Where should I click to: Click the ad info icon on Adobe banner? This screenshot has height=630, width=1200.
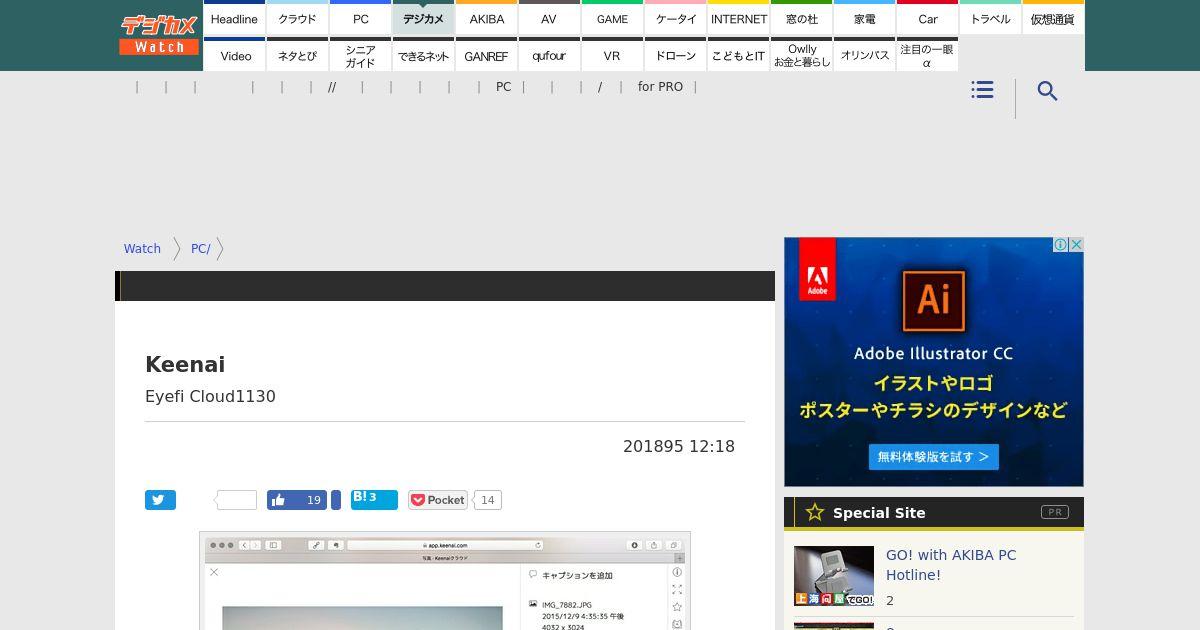[1060, 245]
